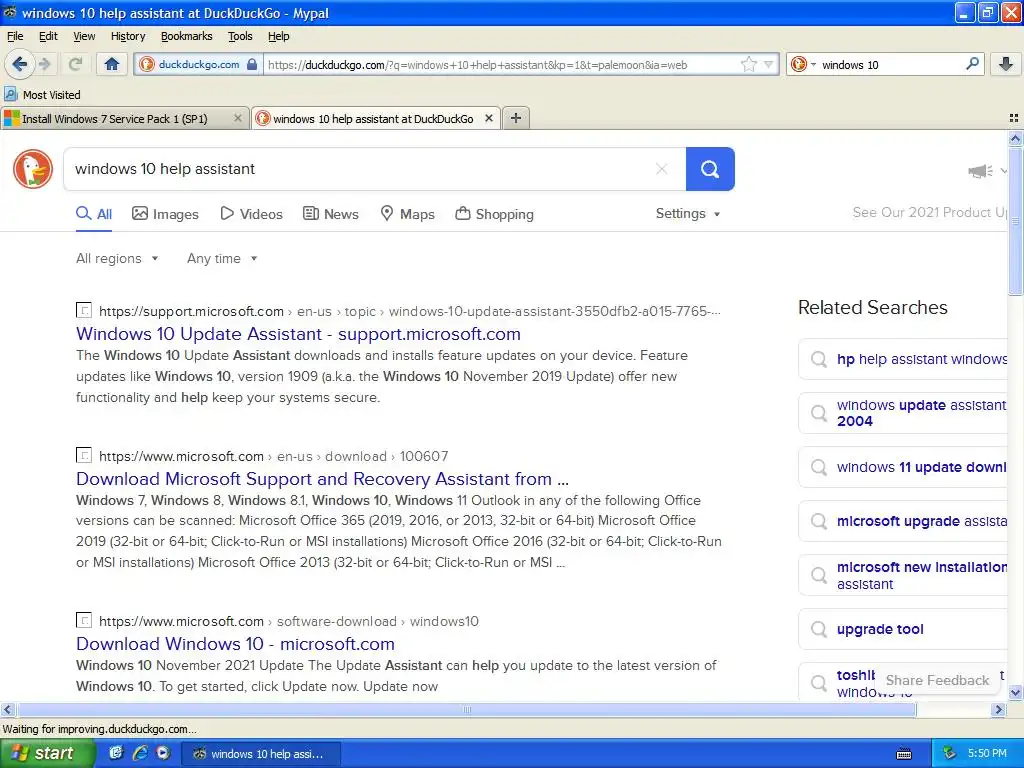This screenshot has height=768, width=1024.
Task: Open the Edit menu
Action: click(48, 36)
